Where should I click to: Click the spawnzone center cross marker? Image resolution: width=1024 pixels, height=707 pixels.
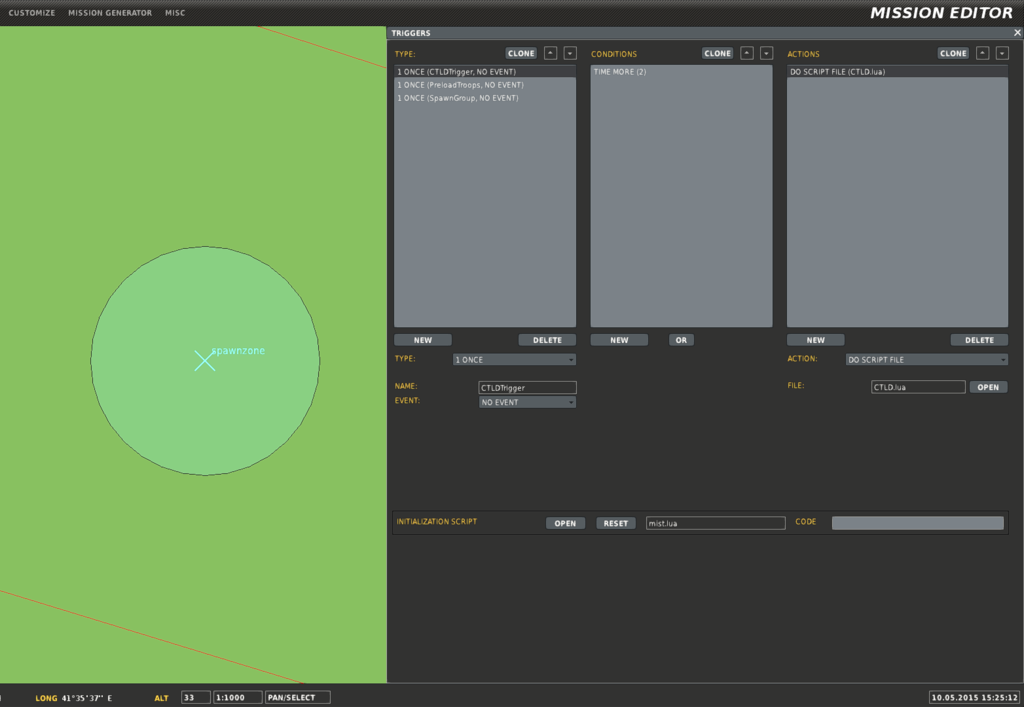click(x=204, y=361)
